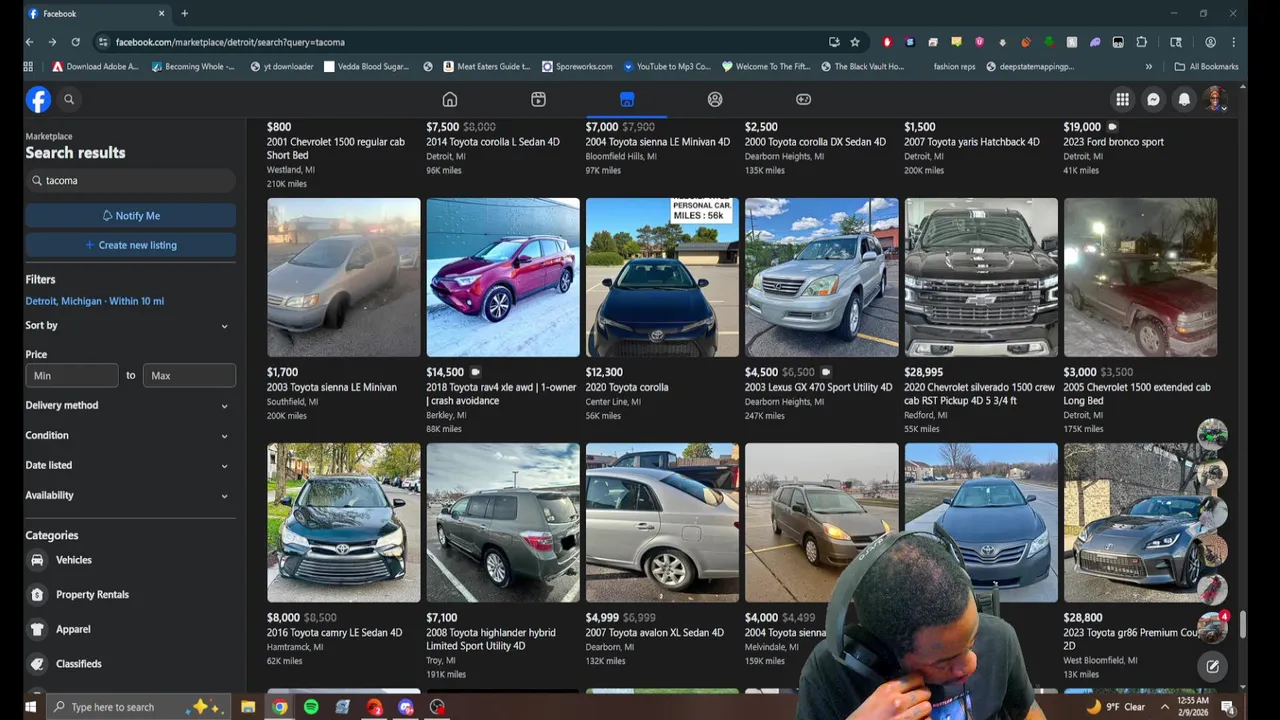Change location Detroit, Michigan within 10 mi
The height and width of the screenshot is (720, 1280).
point(95,301)
